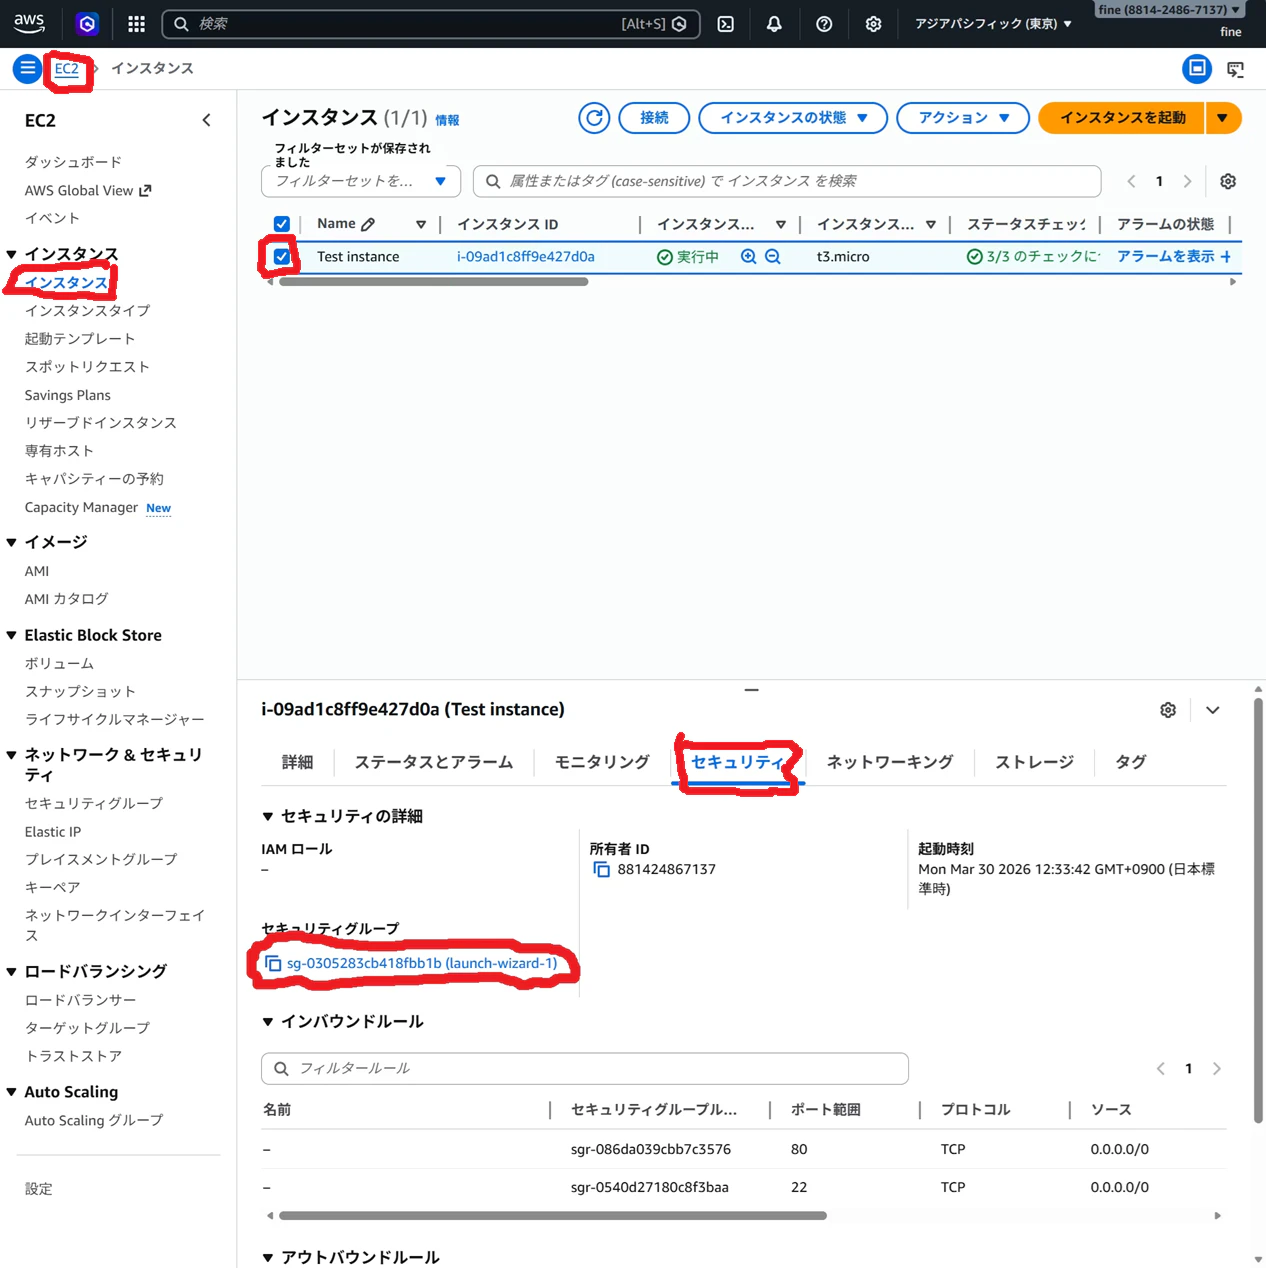This screenshot has height=1268, width=1266.
Task: Collapse the EC2 sidebar with the chevron
Action: coord(206,120)
